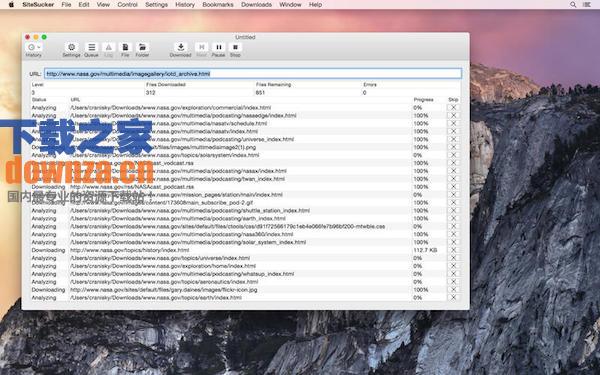Skip the podcasting/nasaedge/index.html row

(453, 116)
